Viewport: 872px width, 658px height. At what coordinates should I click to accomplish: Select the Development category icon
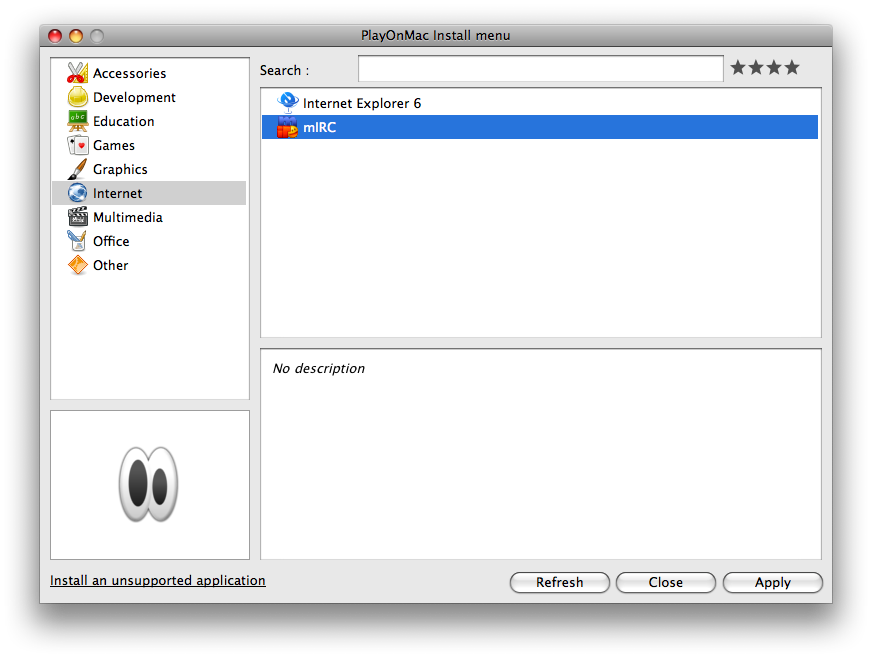(x=77, y=97)
